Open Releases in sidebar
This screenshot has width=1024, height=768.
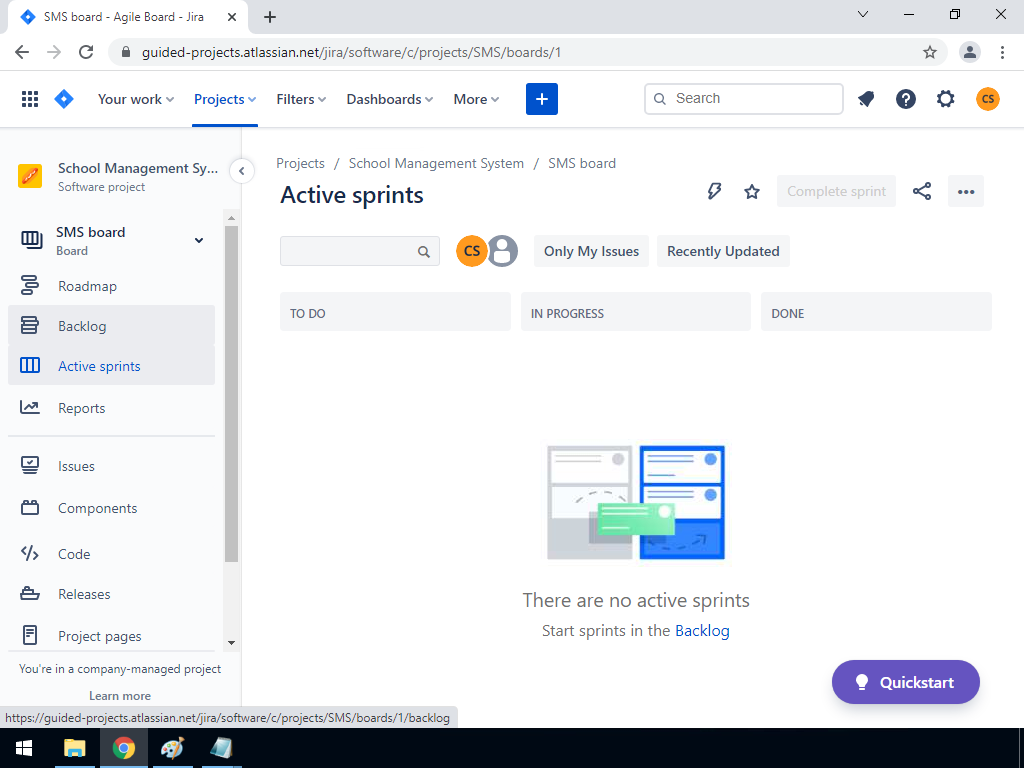[112, 594]
